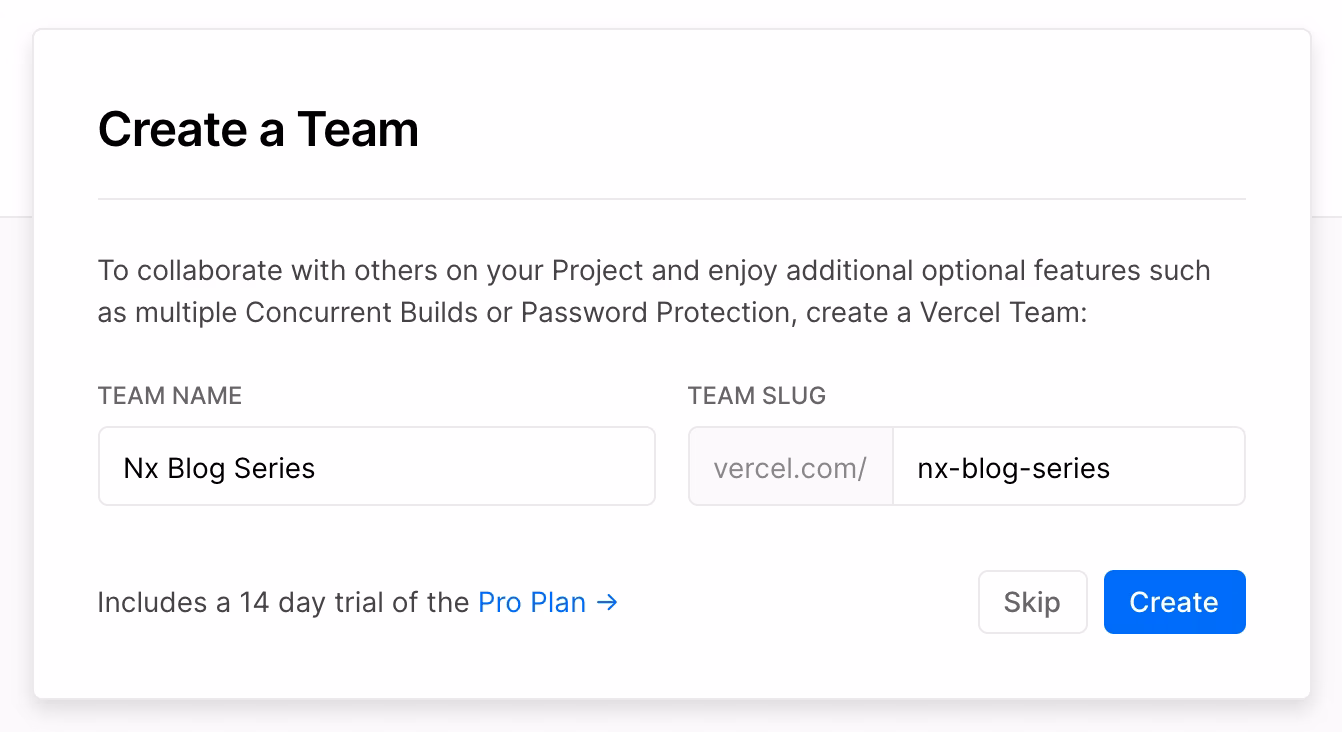Focus the Team Name input field
The image size is (1342, 732).
tap(376, 467)
